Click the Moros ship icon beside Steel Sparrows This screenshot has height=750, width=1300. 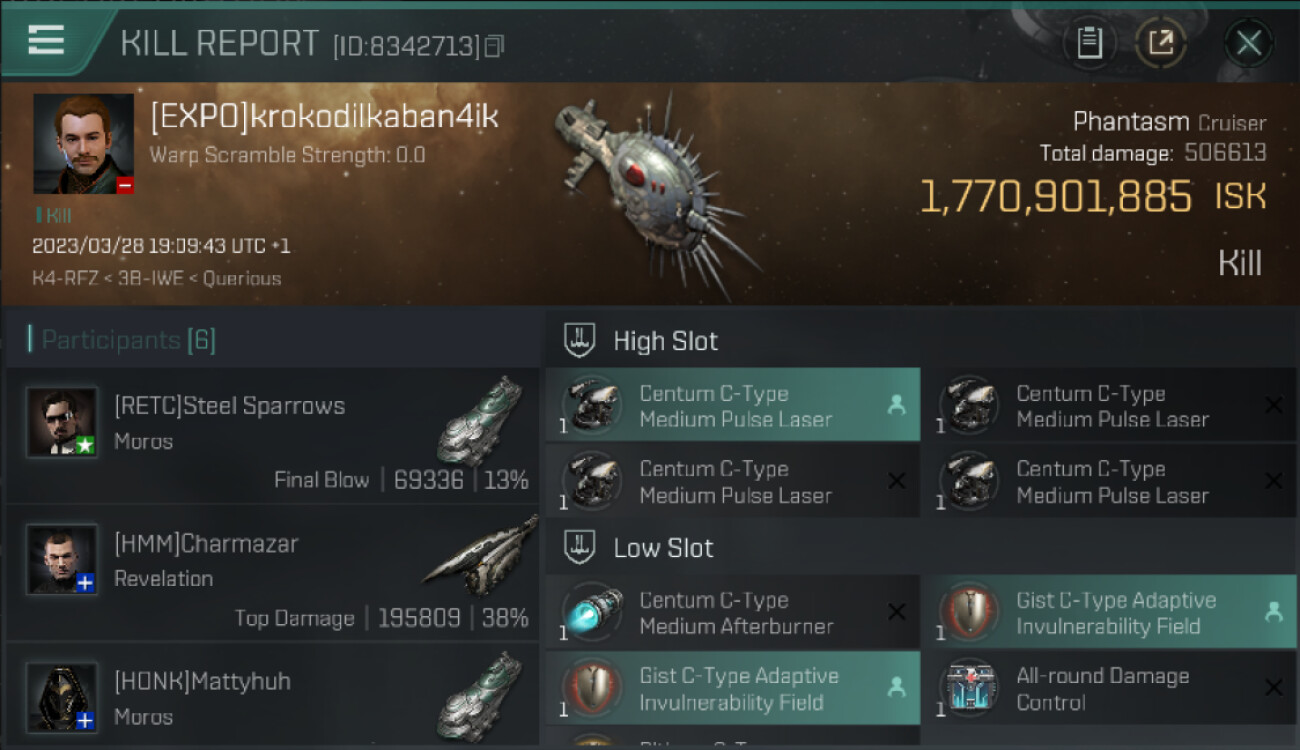480,420
